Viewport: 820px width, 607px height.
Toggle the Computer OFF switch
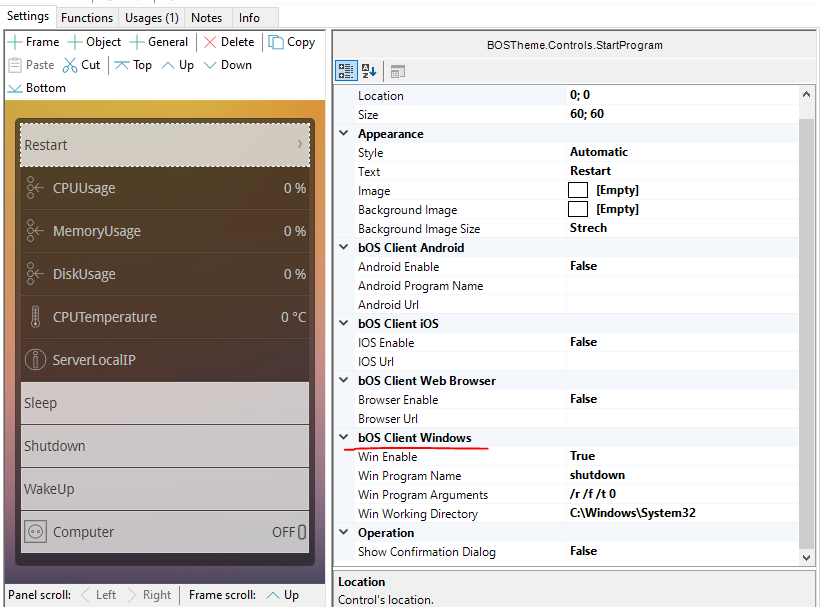[x=301, y=532]
